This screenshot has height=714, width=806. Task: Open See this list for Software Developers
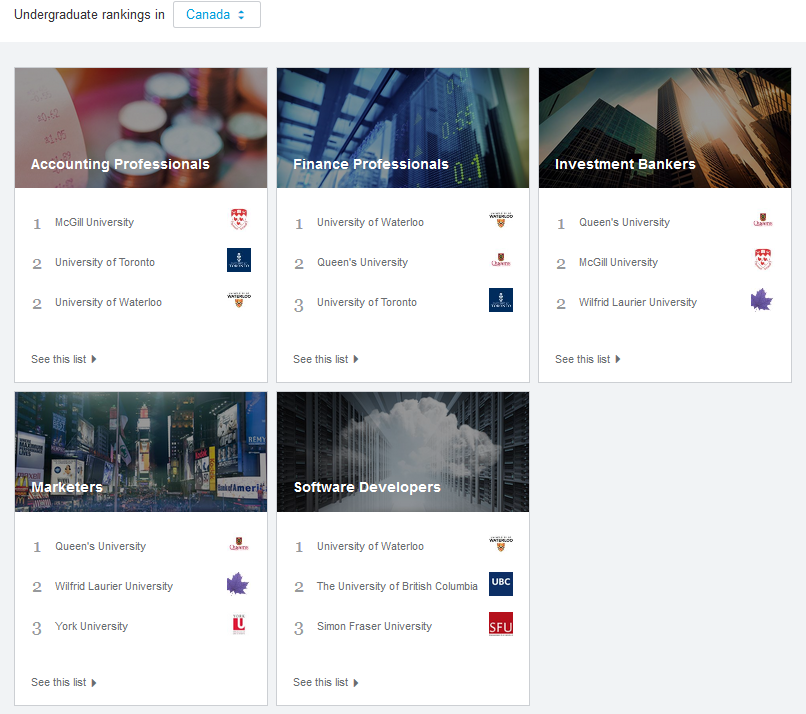pos(326,682)
